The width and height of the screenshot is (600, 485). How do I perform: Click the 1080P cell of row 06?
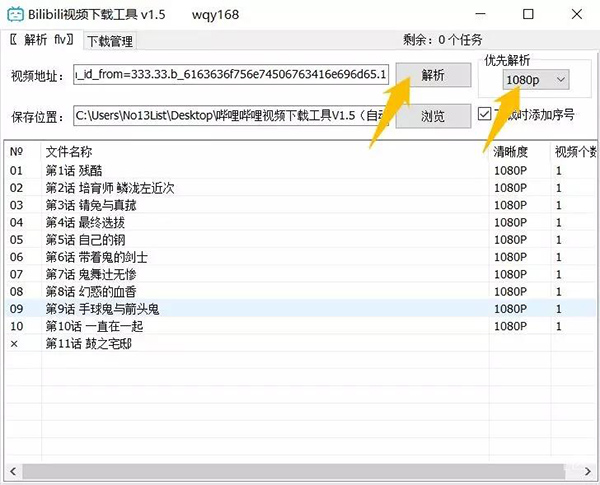510,257
